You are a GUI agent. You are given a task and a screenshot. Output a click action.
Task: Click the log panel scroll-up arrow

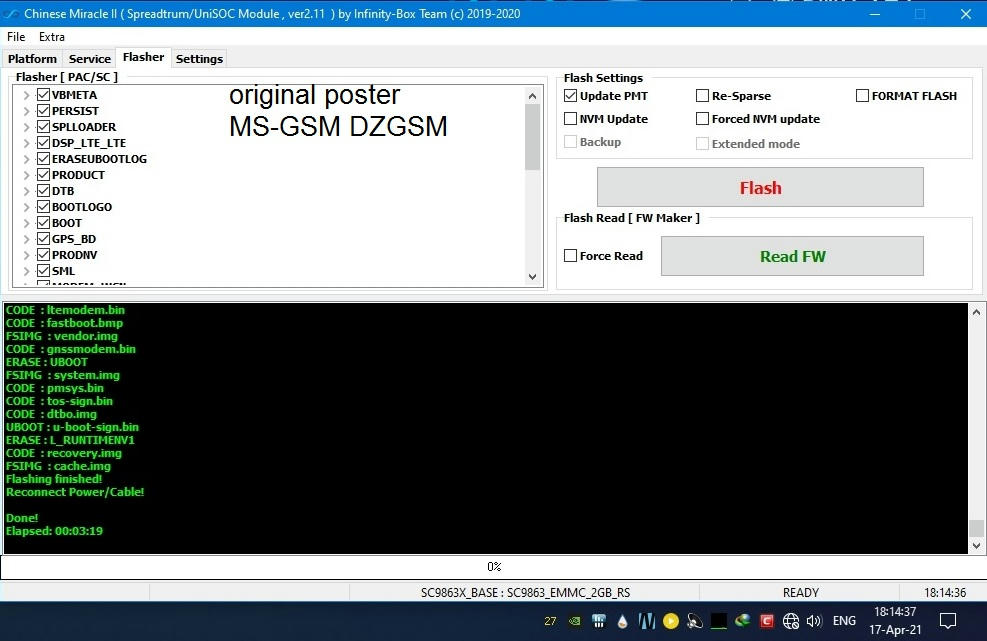tap(976, 312)
